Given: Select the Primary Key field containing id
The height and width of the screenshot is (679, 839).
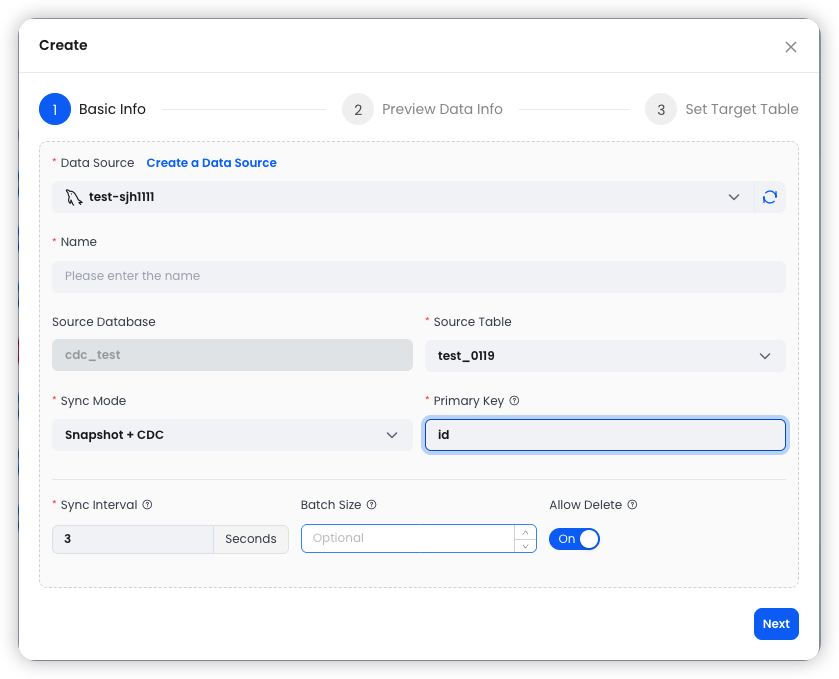Looking at the screenshot, I should coord(604,435).
